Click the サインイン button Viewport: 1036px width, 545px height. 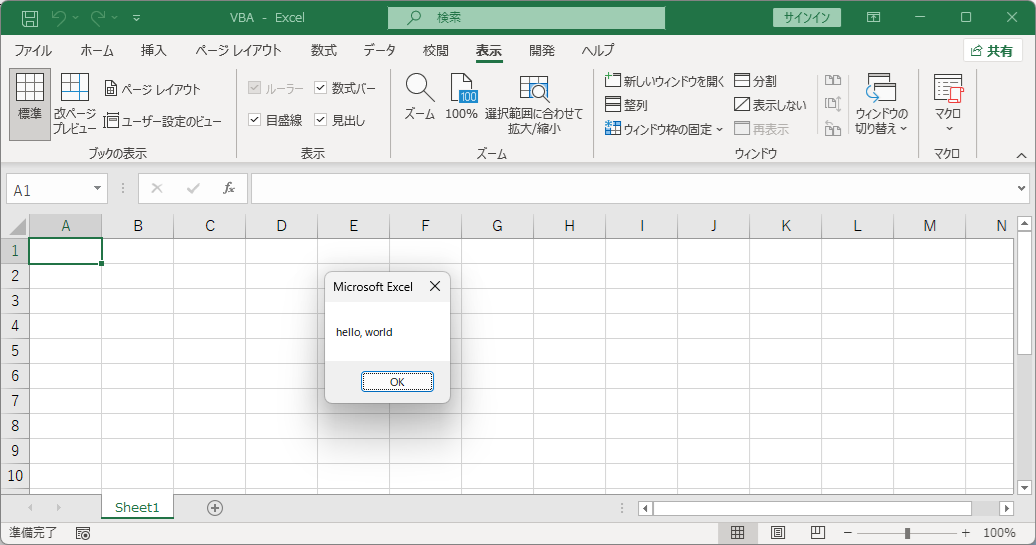click(x=806, y=18)
